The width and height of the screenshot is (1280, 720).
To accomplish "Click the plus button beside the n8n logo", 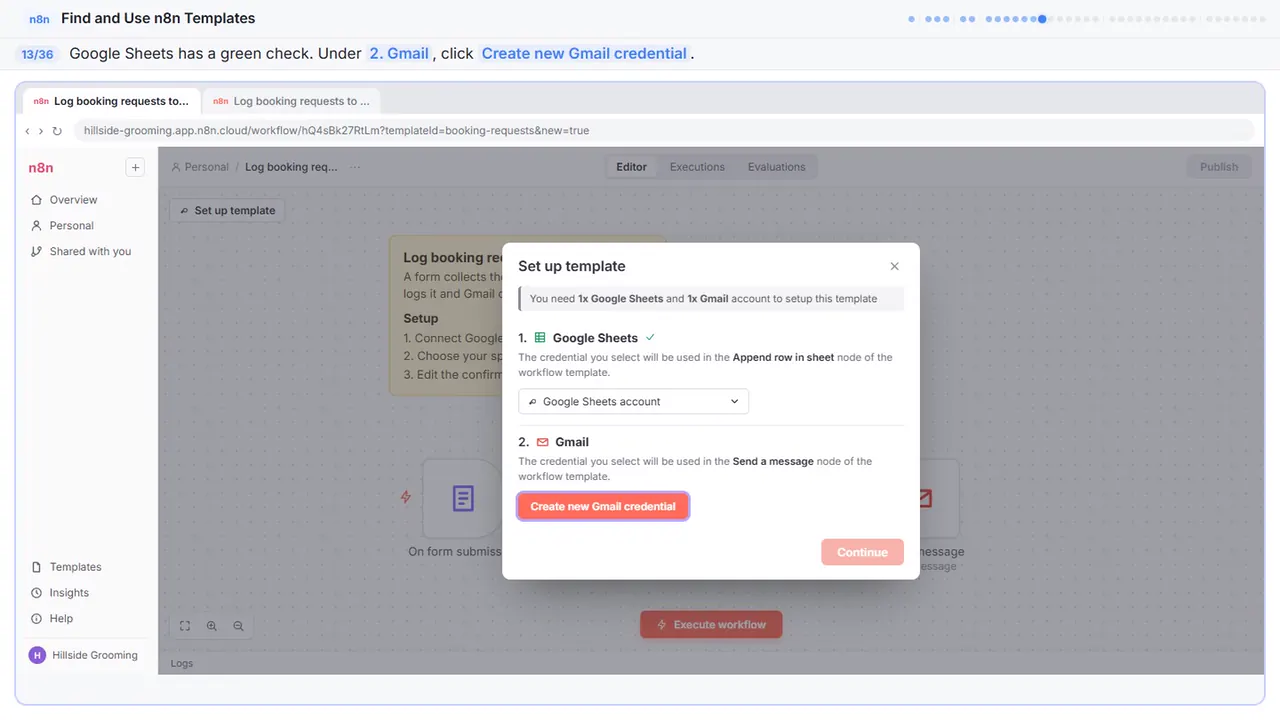I will [135, 167].
